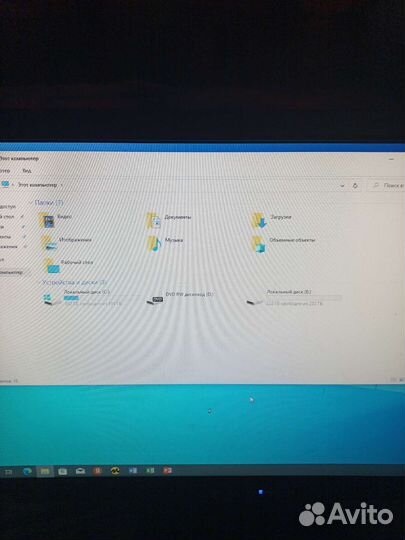Open the Mail app on the taskbar

[x=80, y=471]
